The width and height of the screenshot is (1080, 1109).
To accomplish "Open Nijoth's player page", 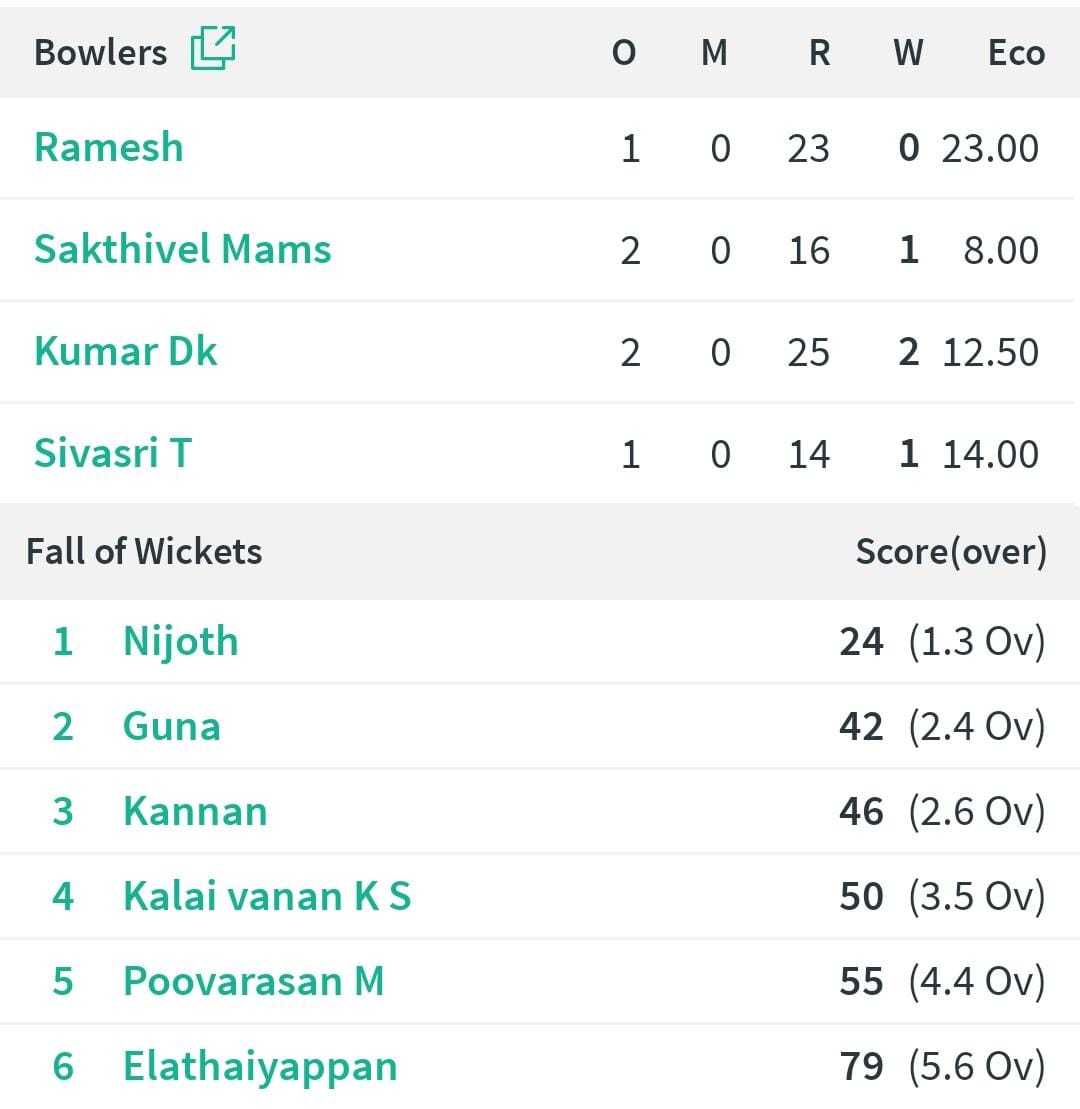I will pos(181,642).
